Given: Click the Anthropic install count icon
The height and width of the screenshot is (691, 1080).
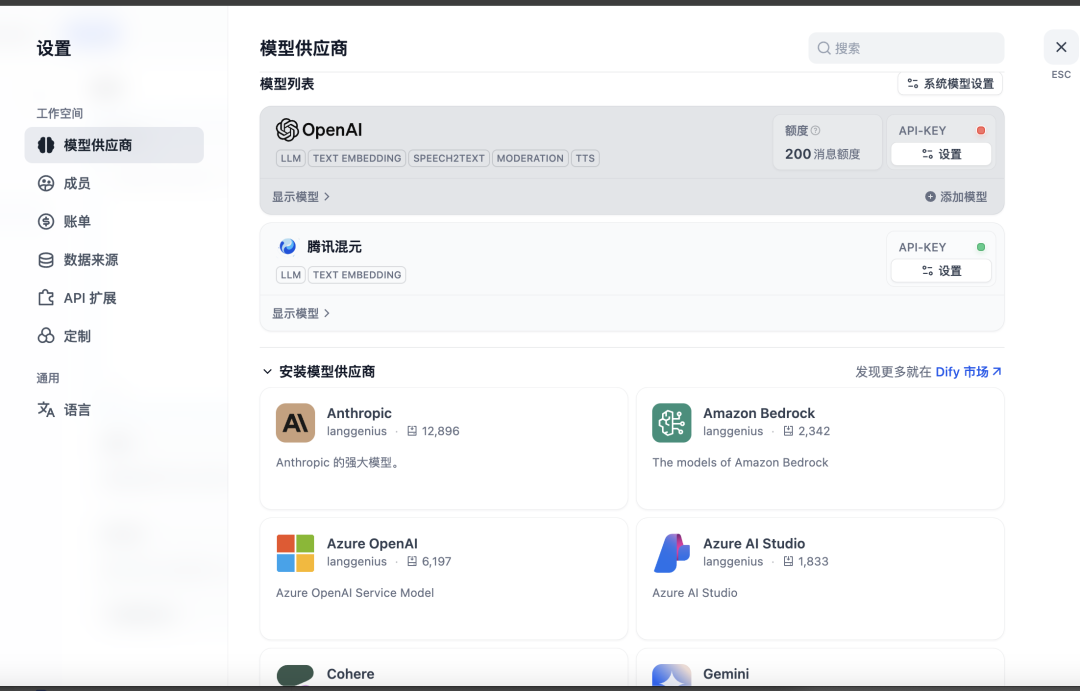Looking at the screenshot, I should (x=412, y=431).
